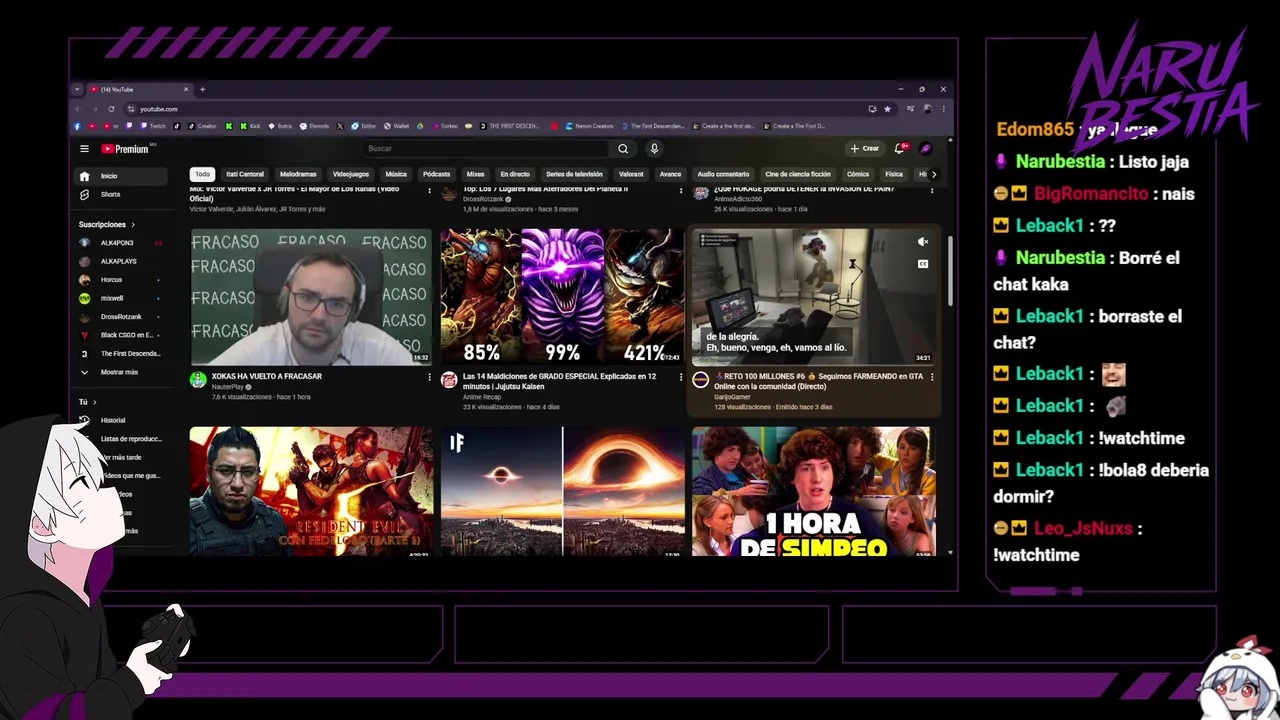
Task: Open the X bookmark icon
Action: pos(341,126)
